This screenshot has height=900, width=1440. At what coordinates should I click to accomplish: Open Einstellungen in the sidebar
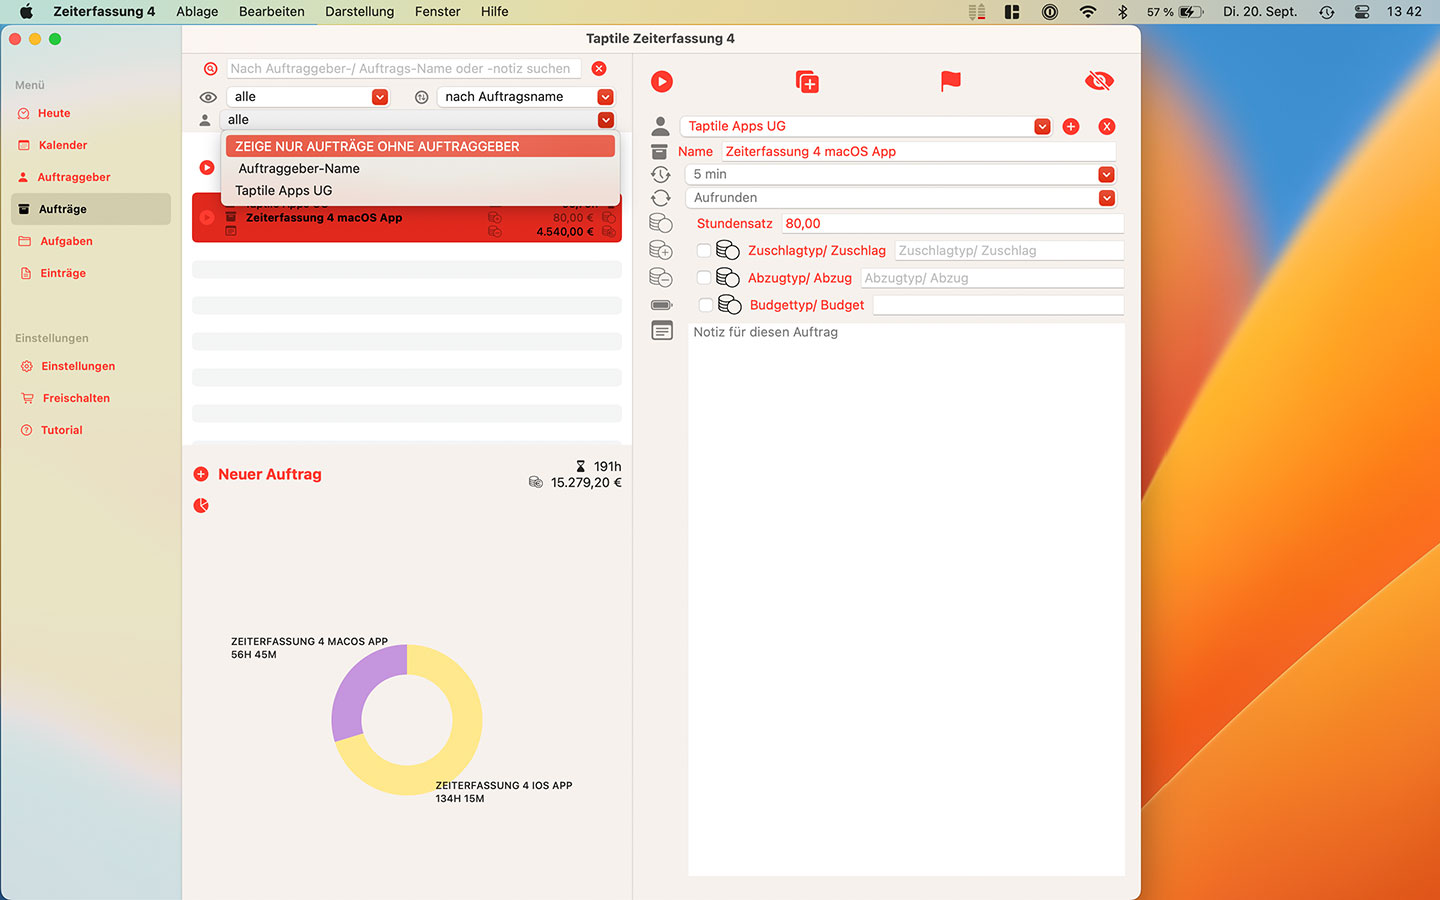tap(78, 366)
